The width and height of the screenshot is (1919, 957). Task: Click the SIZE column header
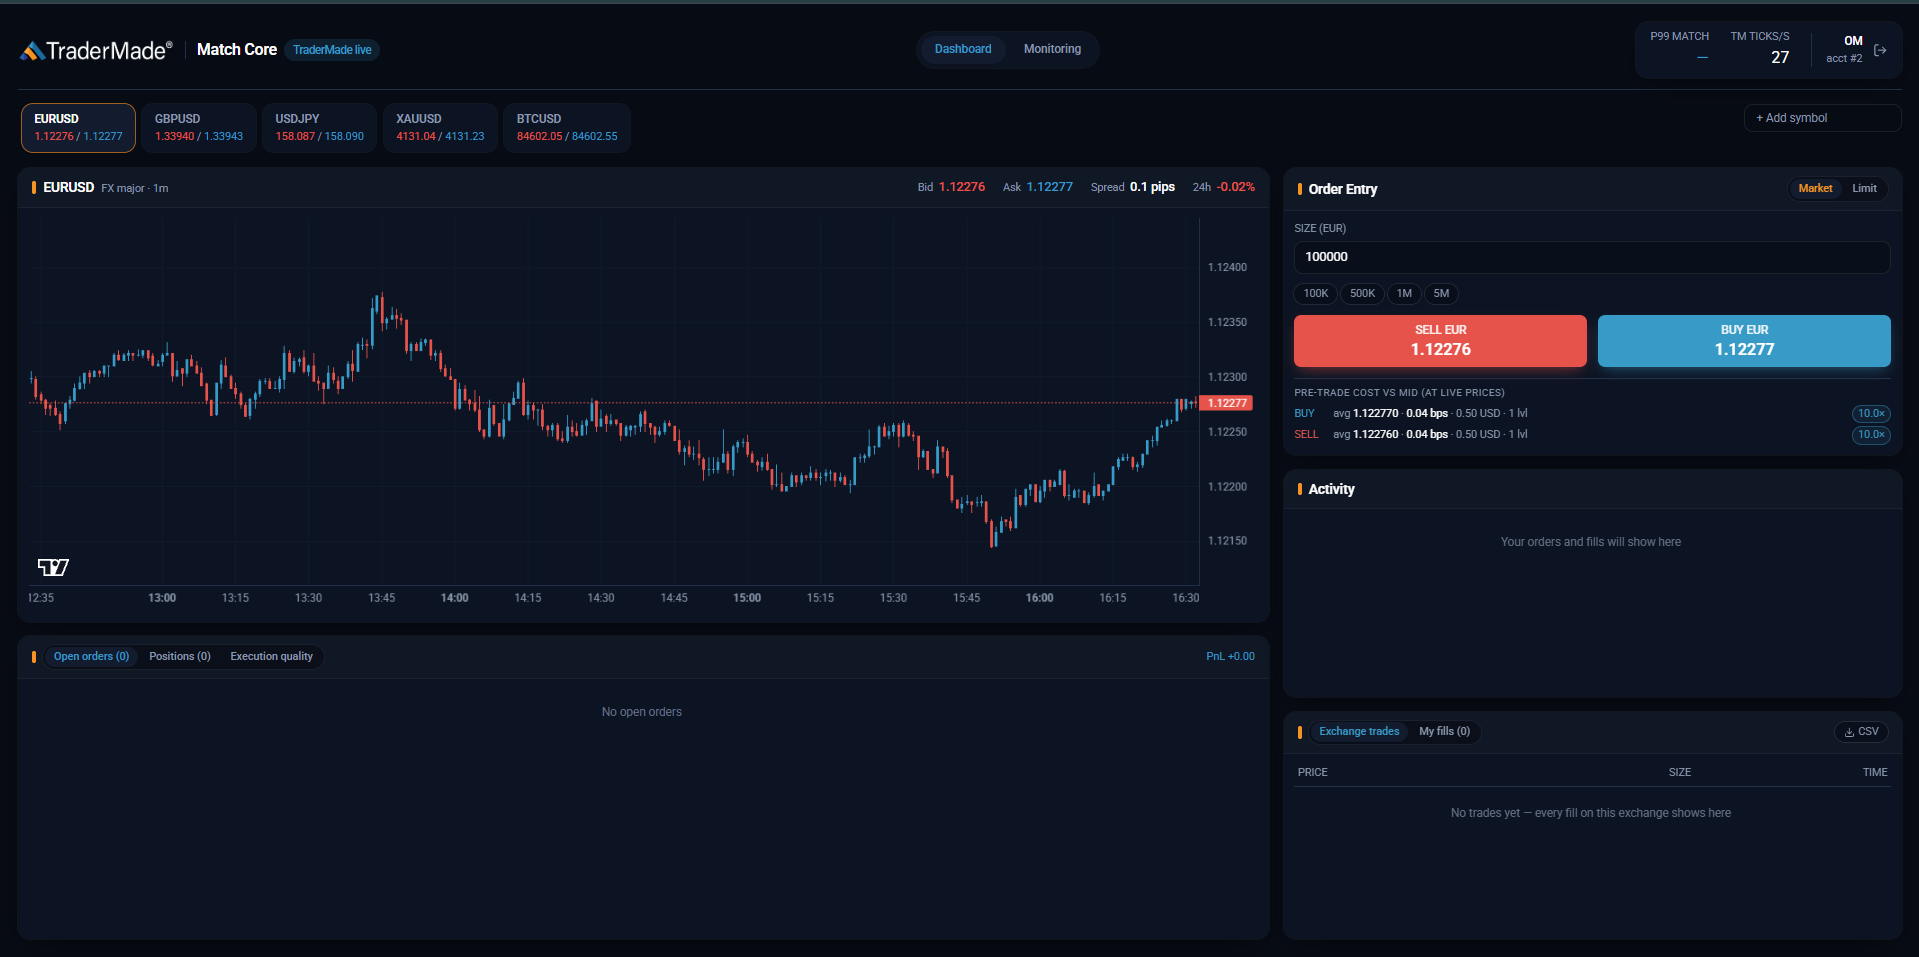point(1680,773)
